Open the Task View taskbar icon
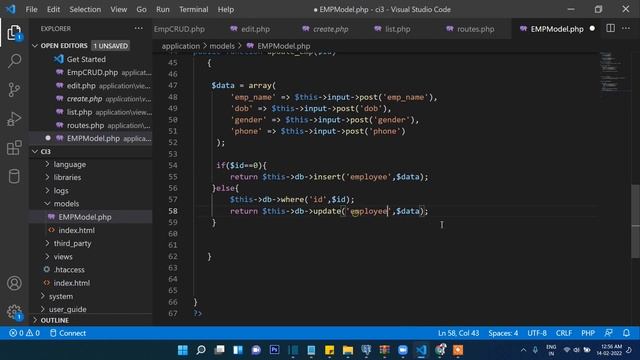The height and width of the screenshot is (360, 640). [x=220, y=350]
